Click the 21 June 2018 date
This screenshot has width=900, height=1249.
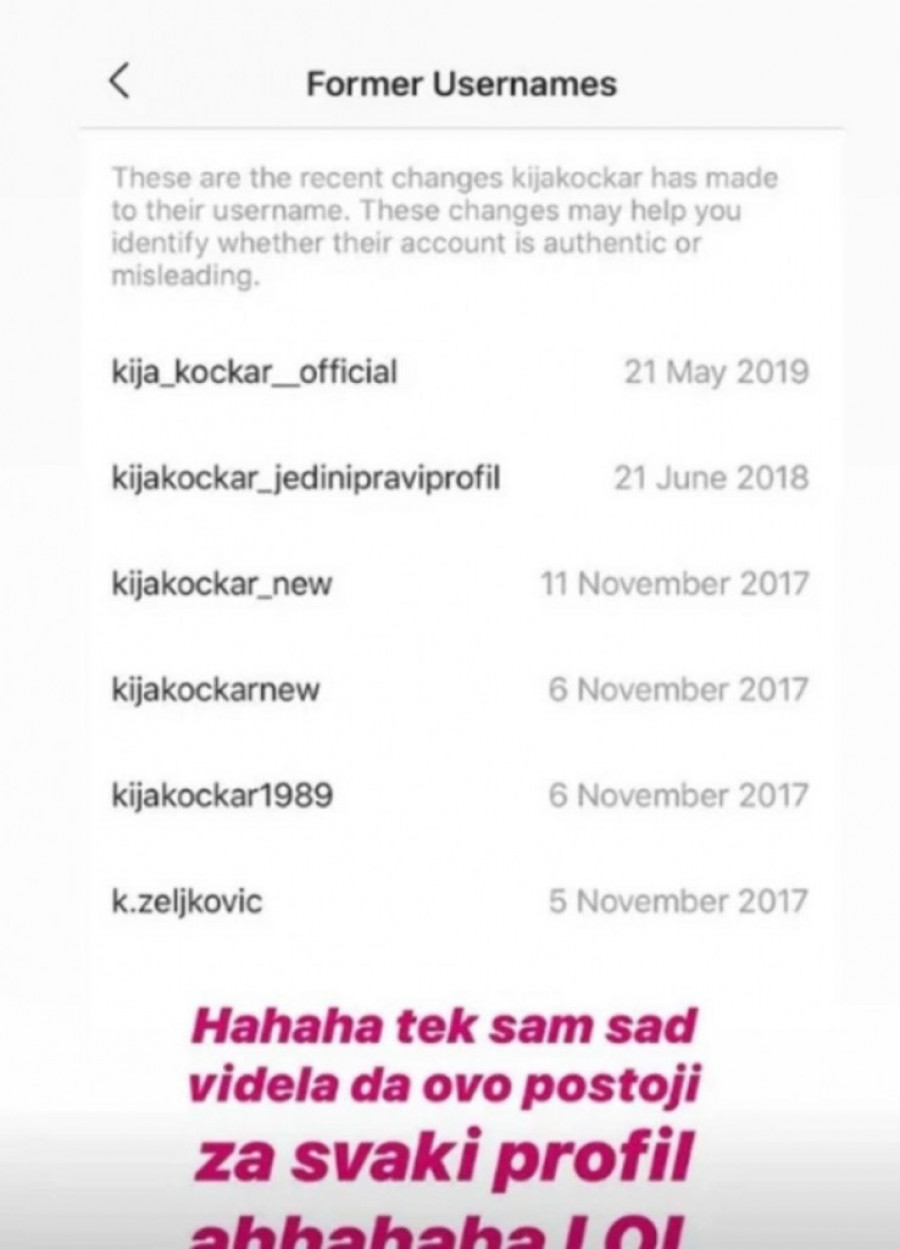click(x=711, y=478)
